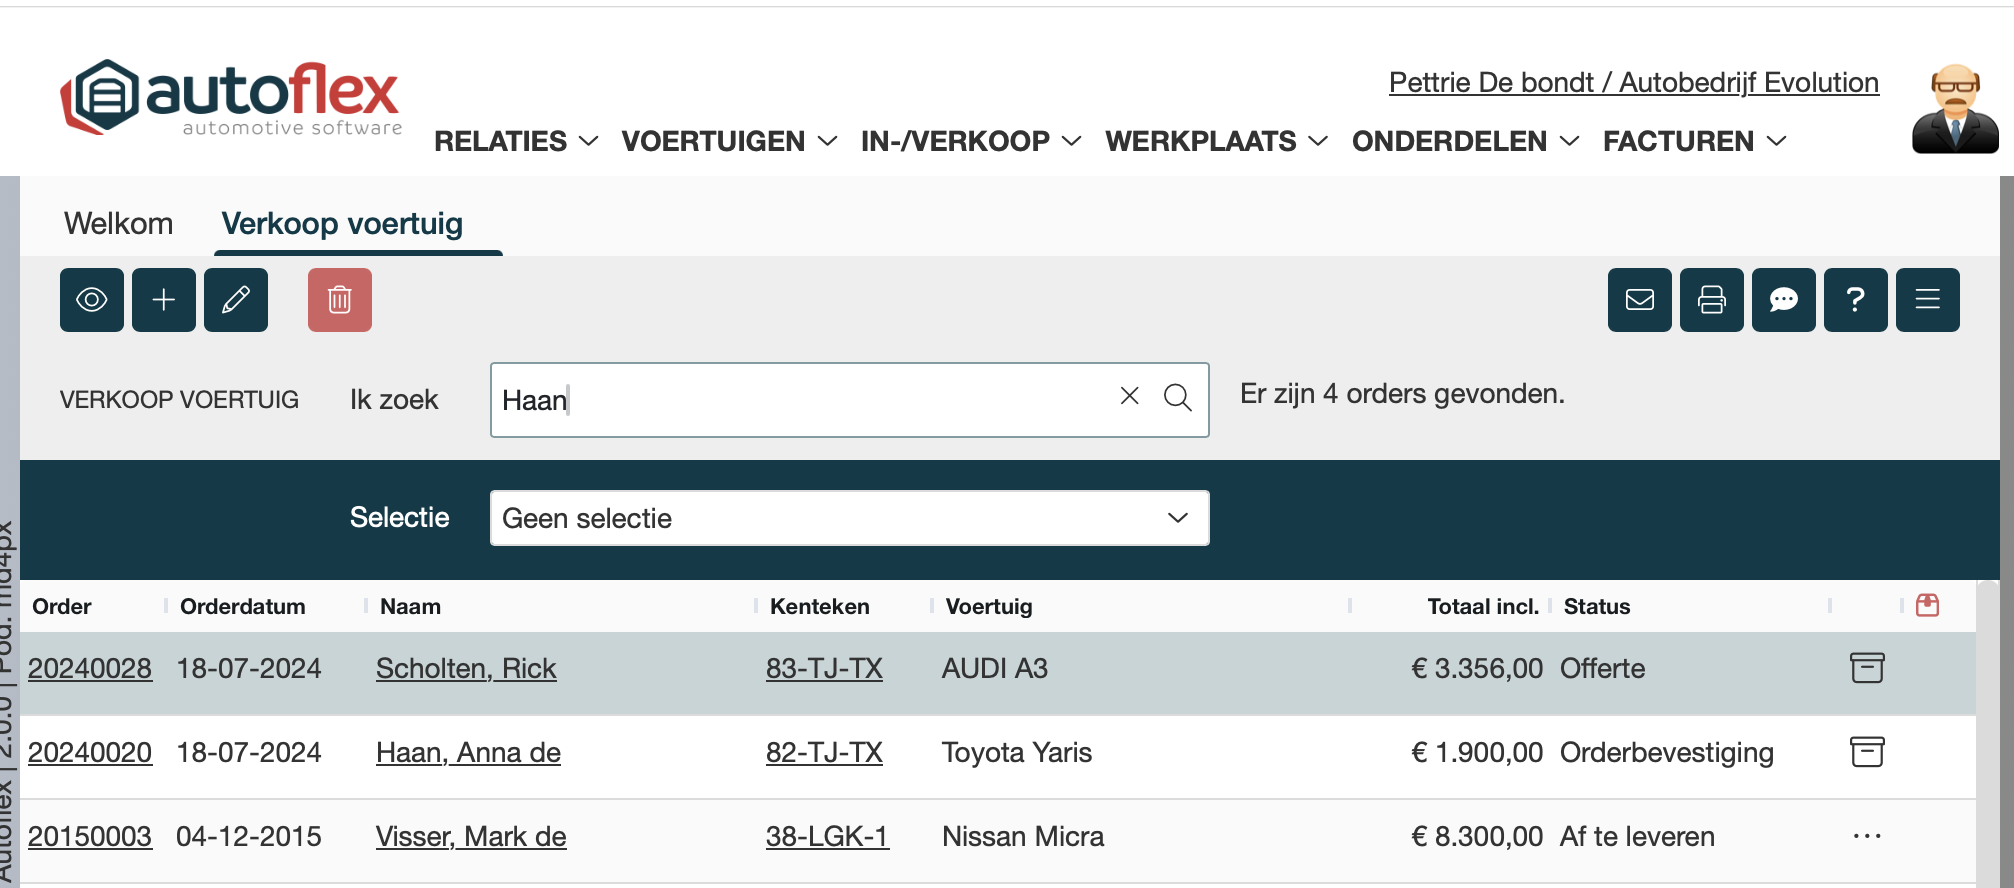Open help question mark button
The image size is (2014, 888).
[x=1856, y=300]
